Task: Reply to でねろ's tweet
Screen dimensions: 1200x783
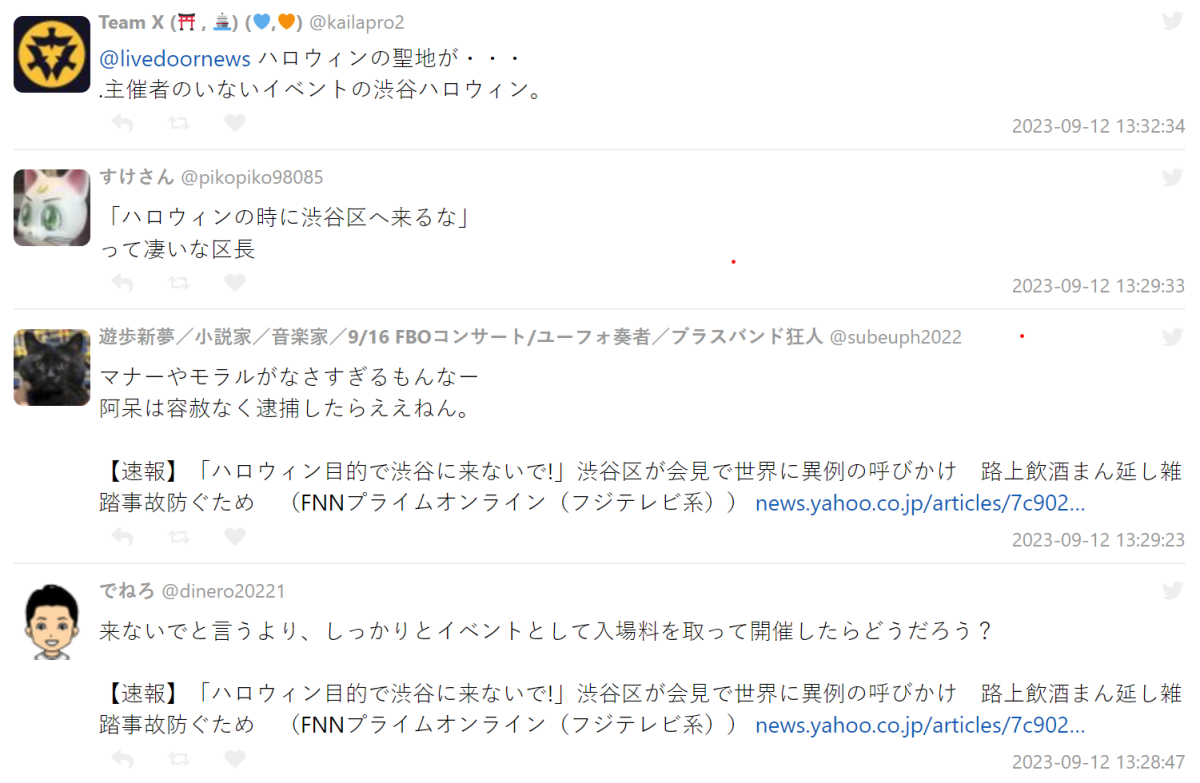Action: tap(122, 759)
